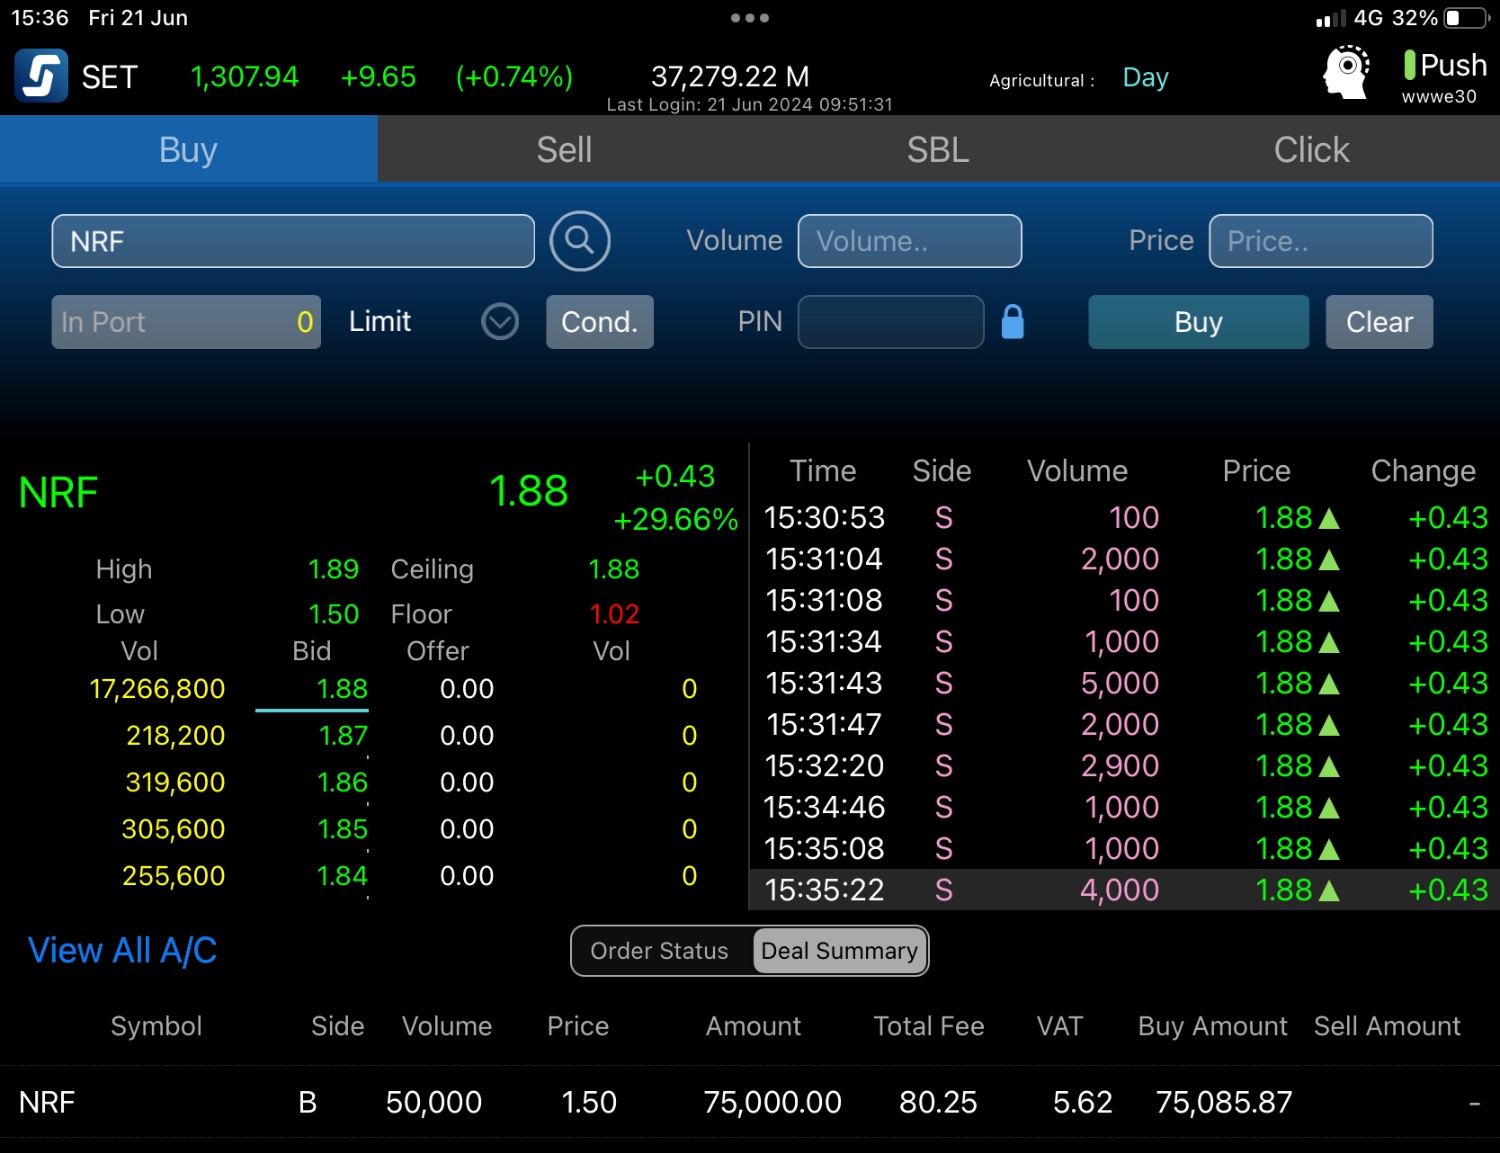The image size is (1500, 1153).
Task: Select bid price 1.85
Action: [x=342, y=829]
